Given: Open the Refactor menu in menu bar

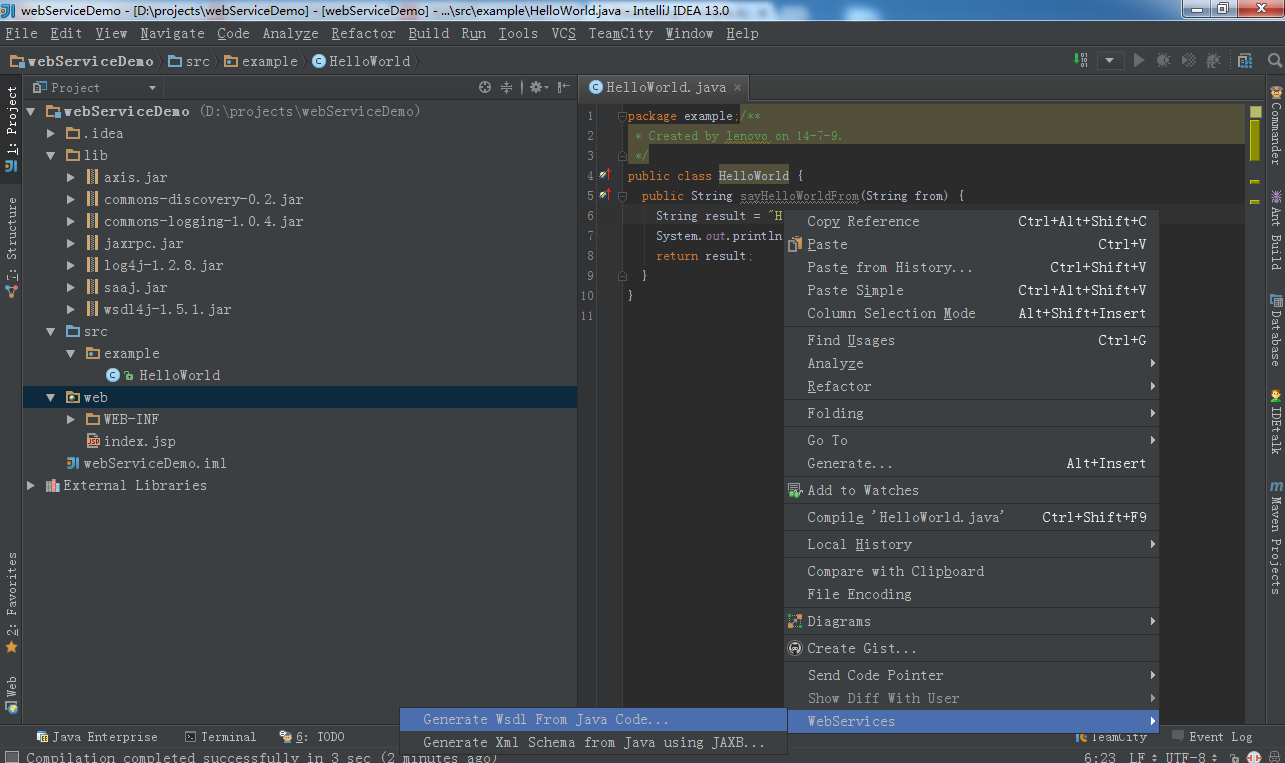Looking at the screenshot, I should point(363,33).
